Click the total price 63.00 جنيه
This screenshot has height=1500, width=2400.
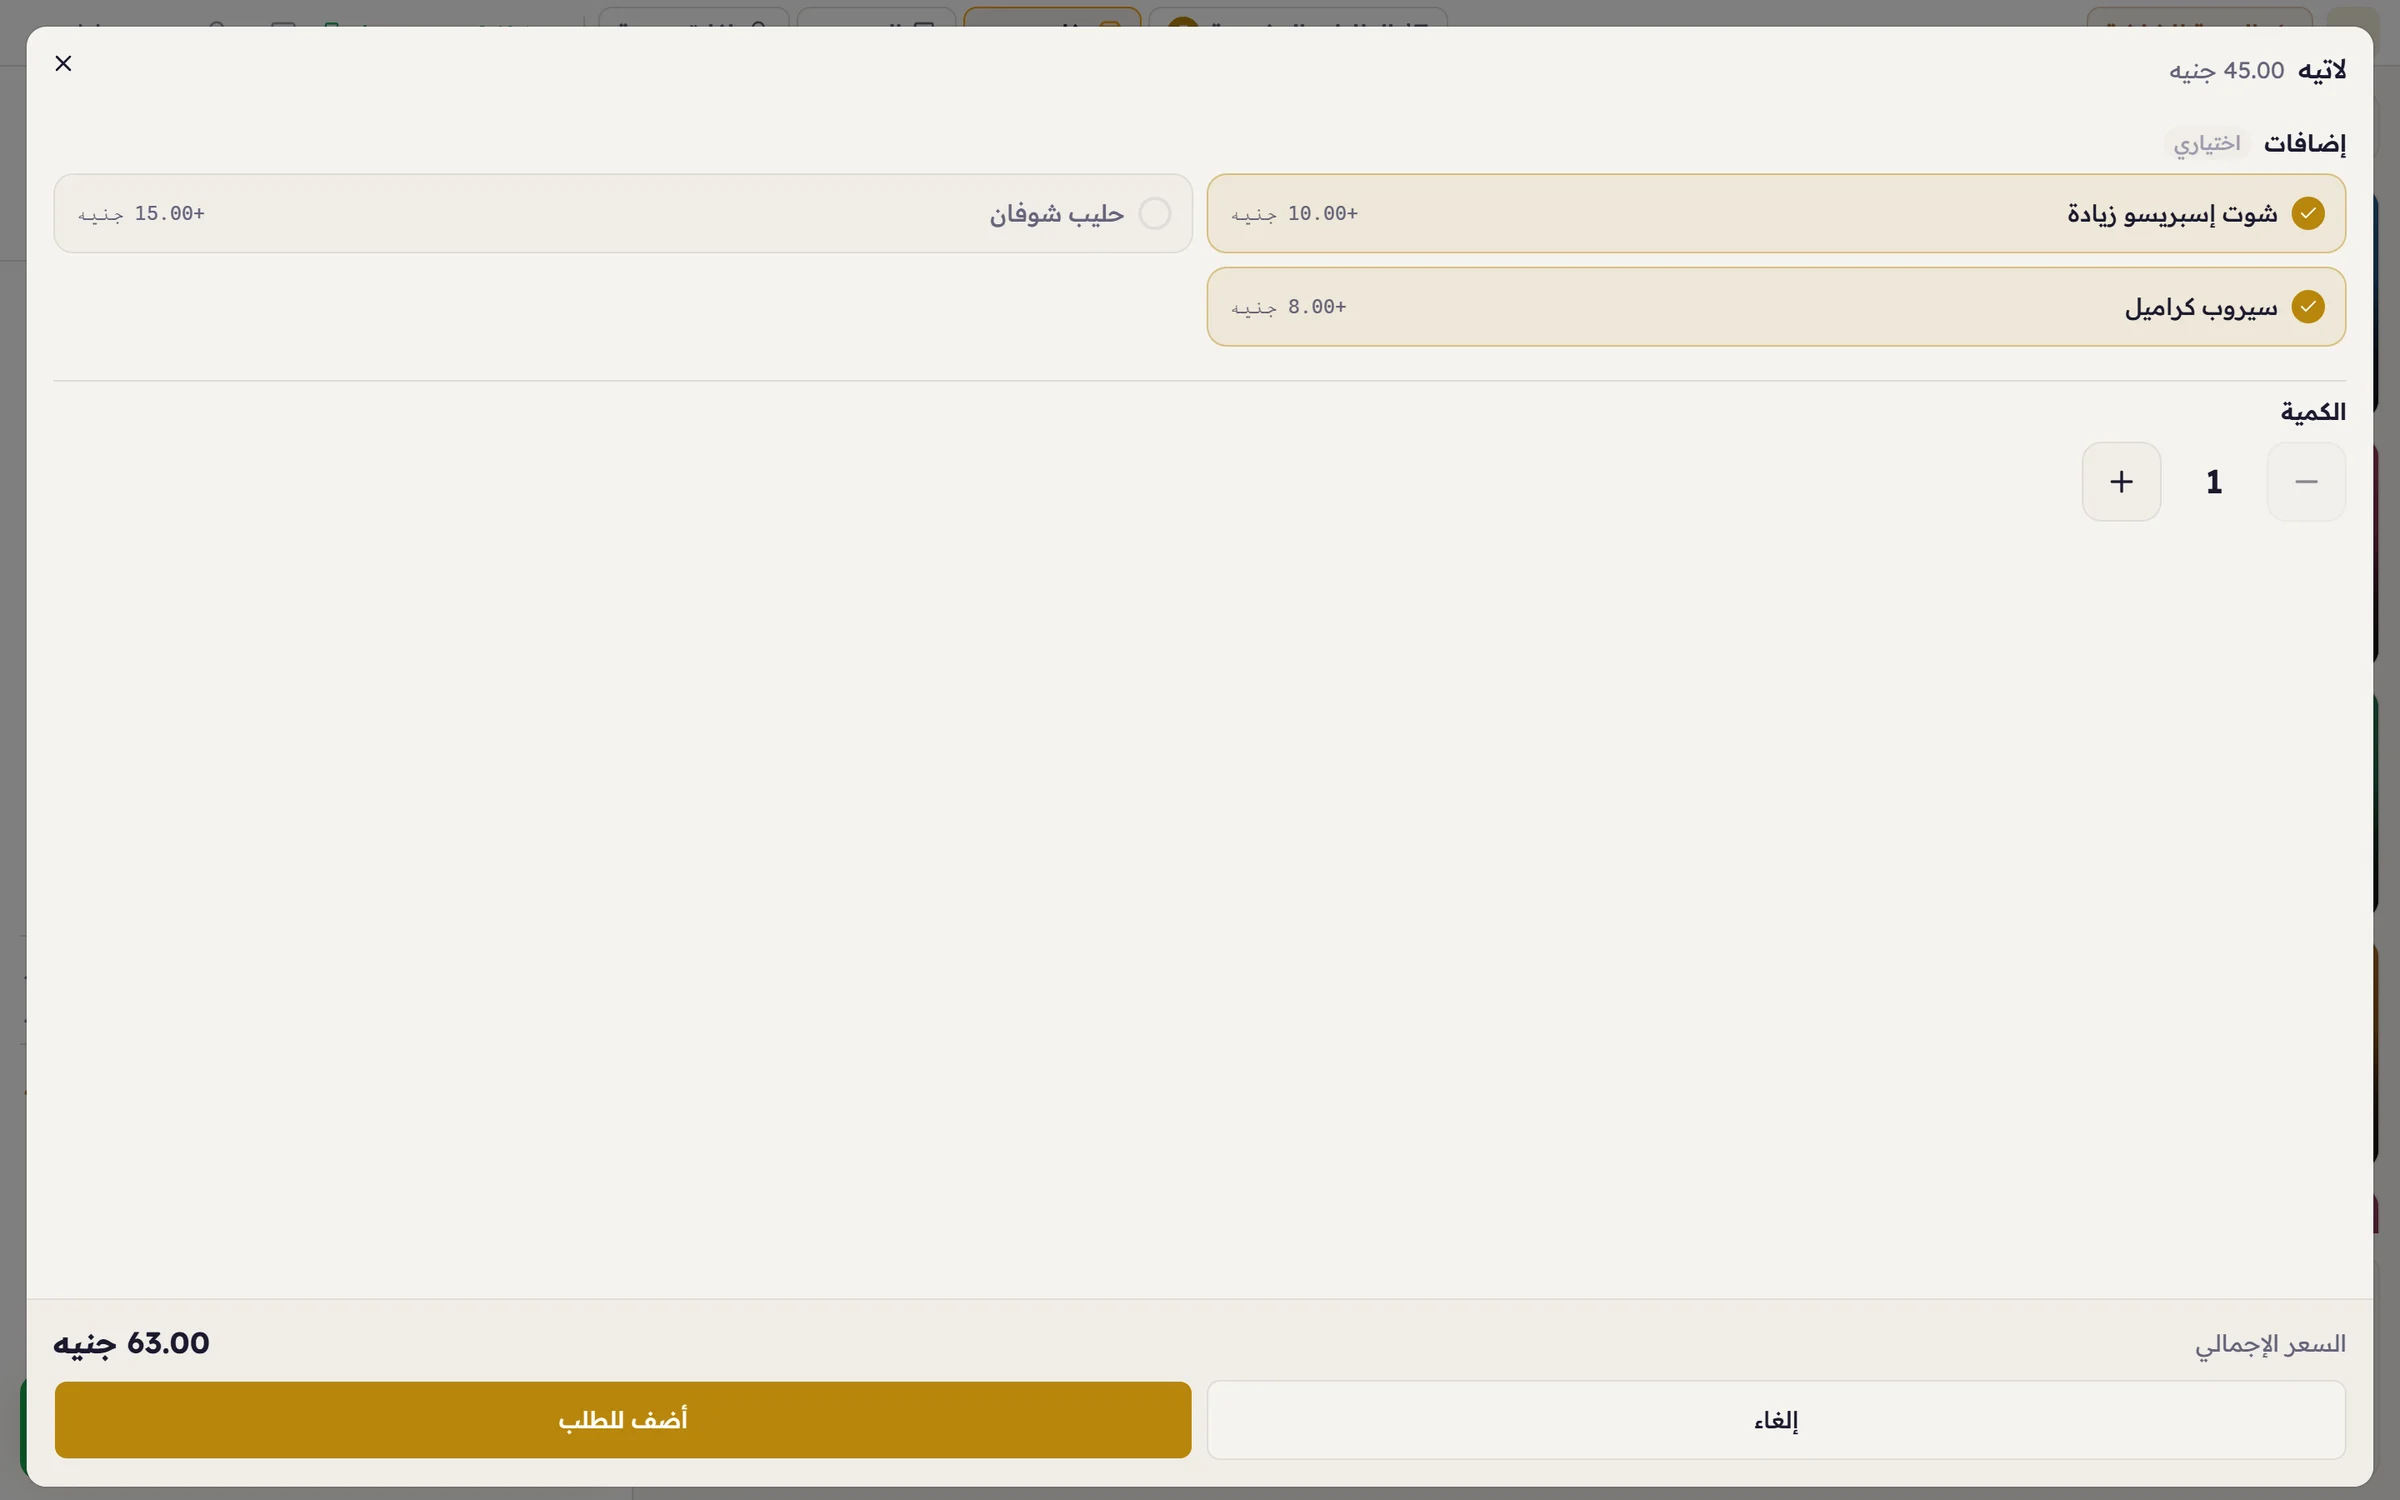point(132,1343)
